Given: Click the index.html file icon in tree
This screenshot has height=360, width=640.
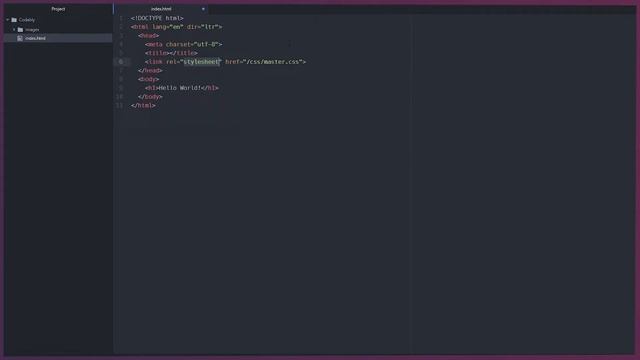Looking at the screenshot, I should (20, 38).
